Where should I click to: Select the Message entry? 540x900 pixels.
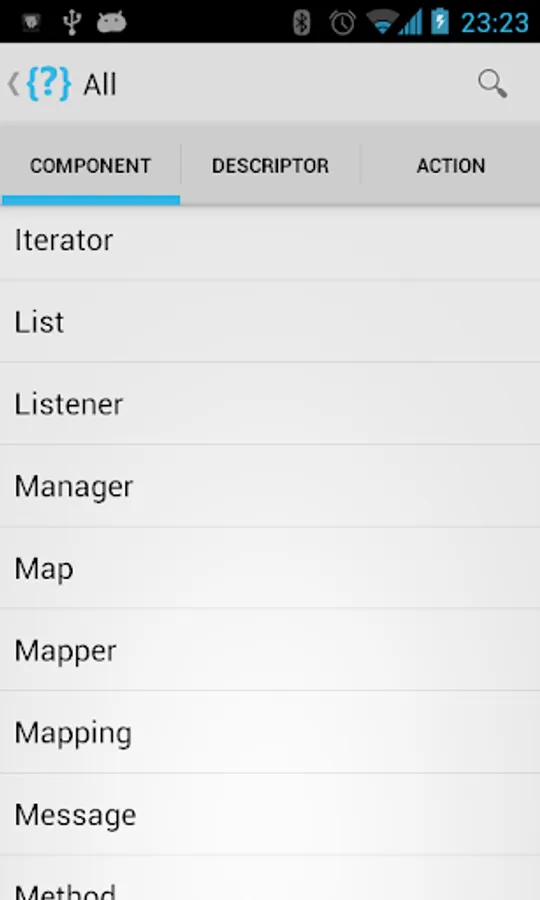click(270, 814)
